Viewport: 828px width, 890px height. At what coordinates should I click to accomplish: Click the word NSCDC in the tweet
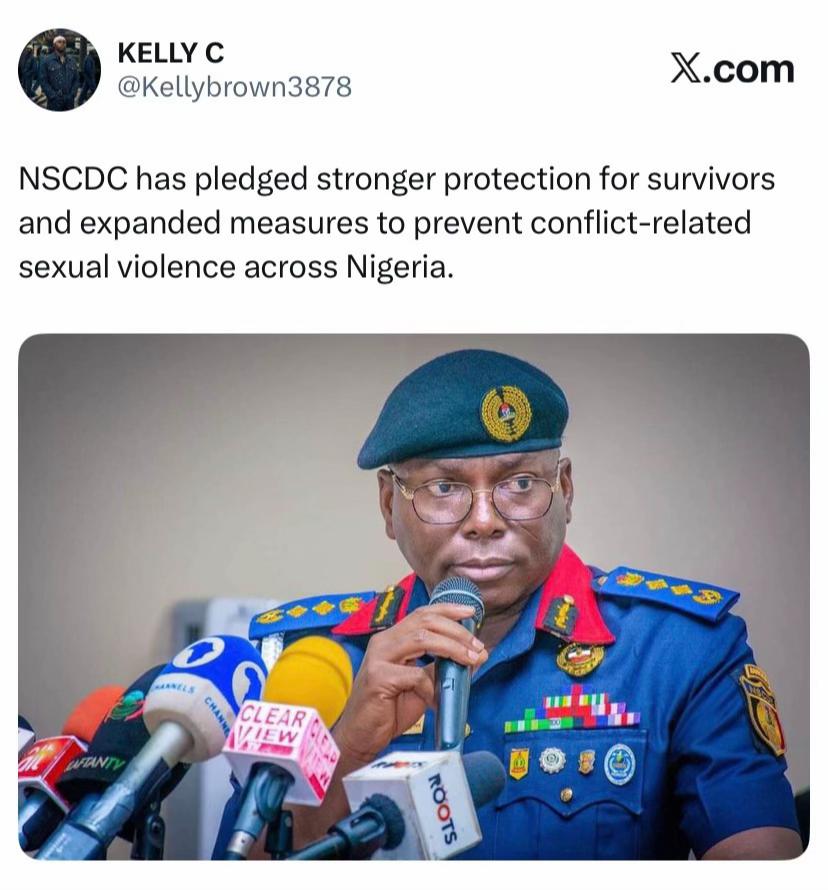click(x=73, y=179)
